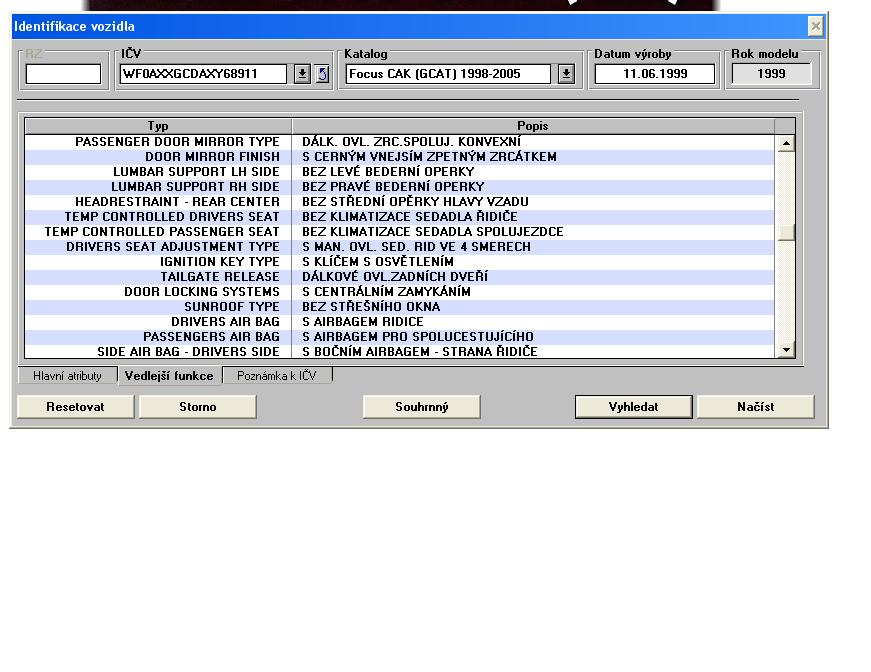Viewport: 871px width, 672px height.
Task: Expand the Katalog dropdown
Action: tap(566, 74)
